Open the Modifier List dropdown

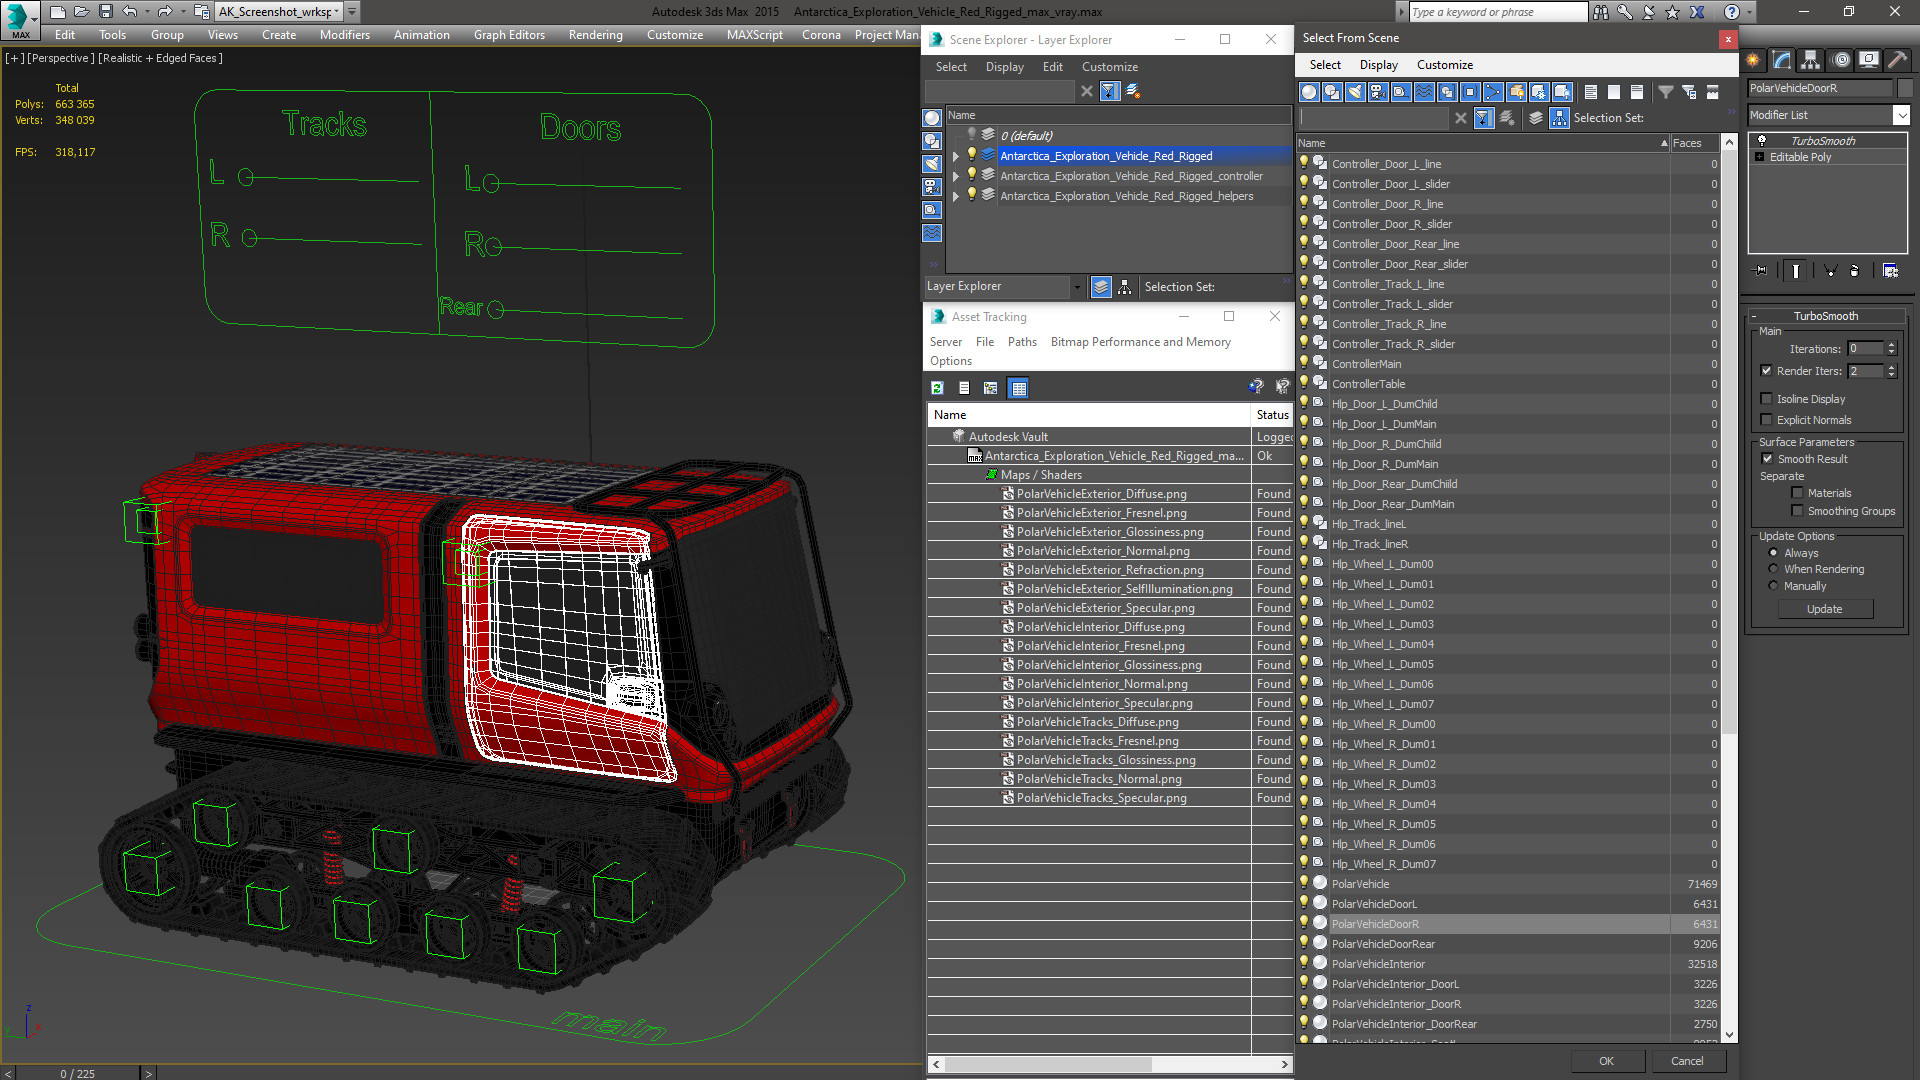click(x=1901, y=115)
